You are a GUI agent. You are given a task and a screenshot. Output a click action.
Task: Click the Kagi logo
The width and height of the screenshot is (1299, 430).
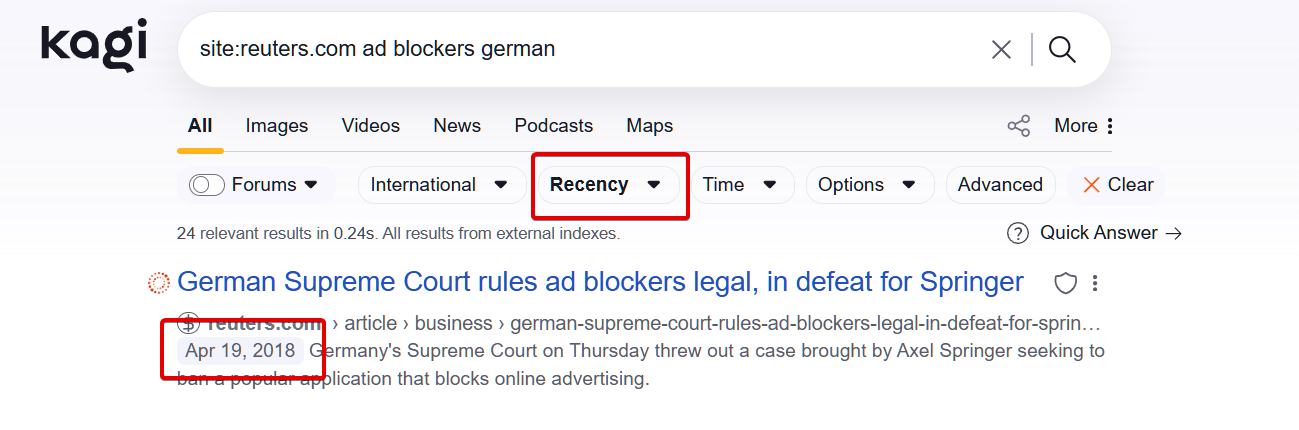pyautogui.click(x=93, y=46)
